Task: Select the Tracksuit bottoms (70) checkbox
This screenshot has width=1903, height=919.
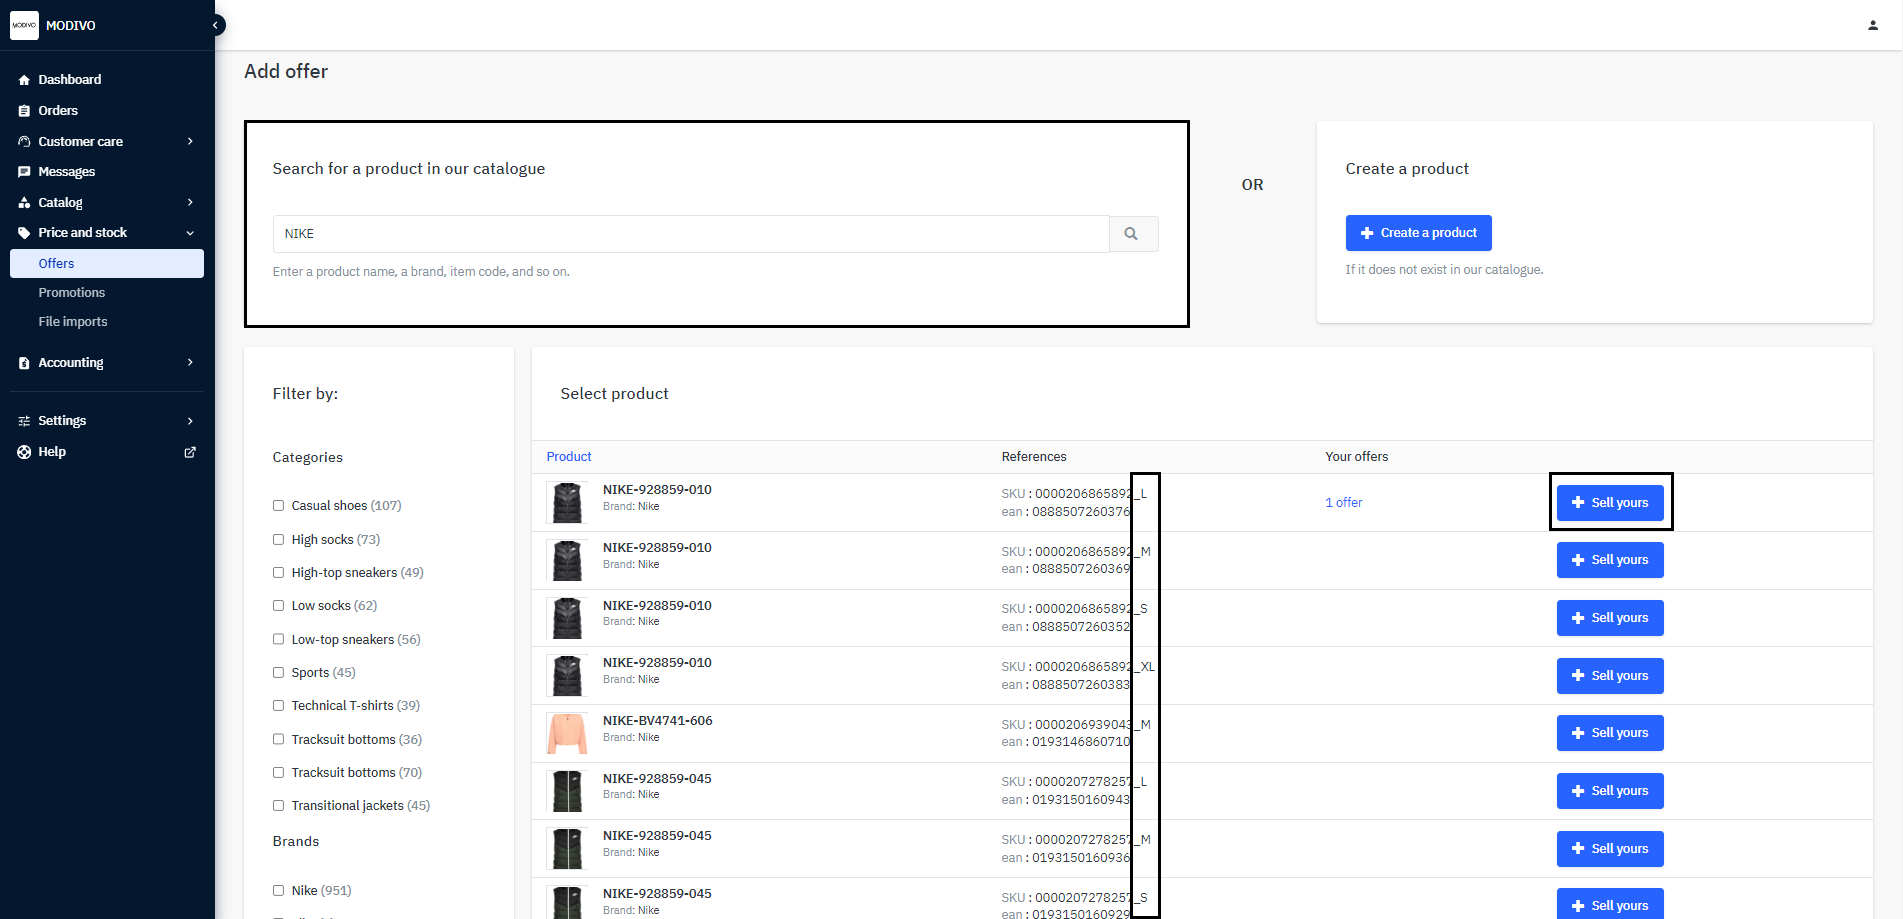Action: pyautogui.click(x=279, y=773)
